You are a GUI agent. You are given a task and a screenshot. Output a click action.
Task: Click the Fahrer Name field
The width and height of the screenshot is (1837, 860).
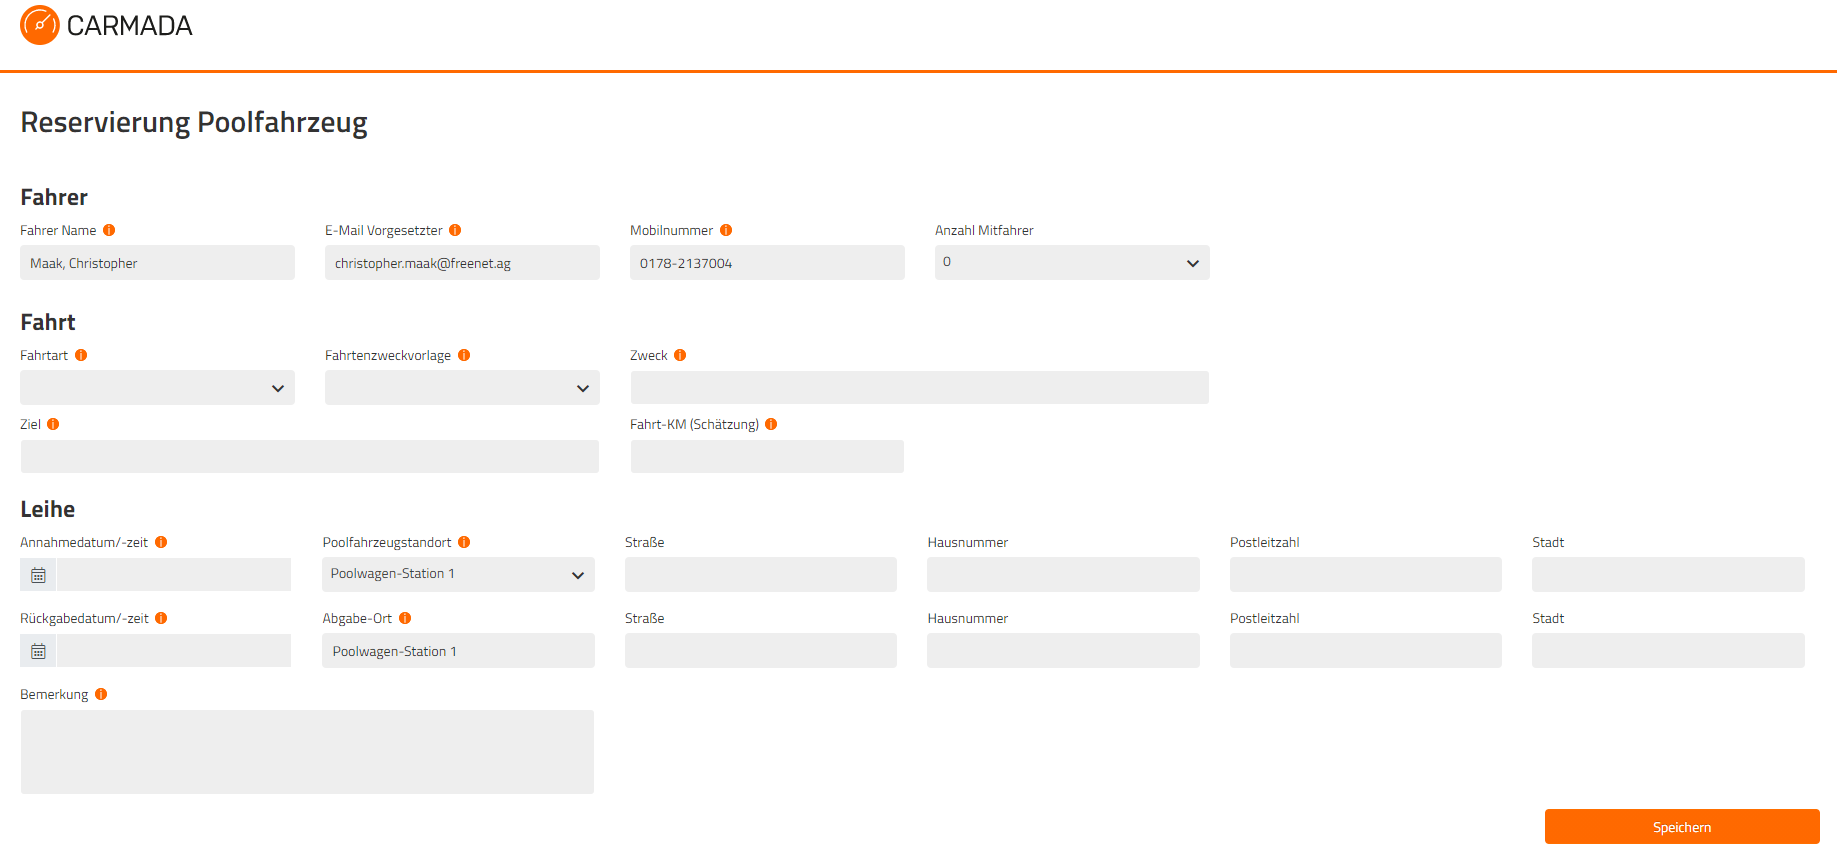(x=157, y=263)
